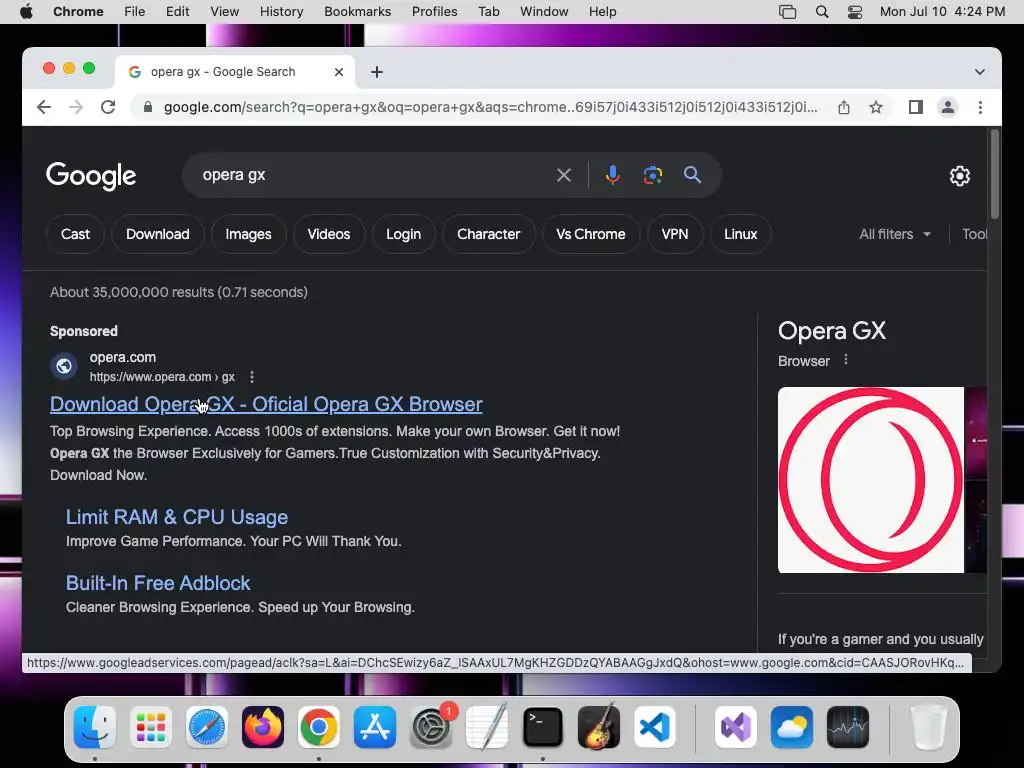Click the forward navigation arrow
Screen dimensions: 1024x768
coord(76,107)
